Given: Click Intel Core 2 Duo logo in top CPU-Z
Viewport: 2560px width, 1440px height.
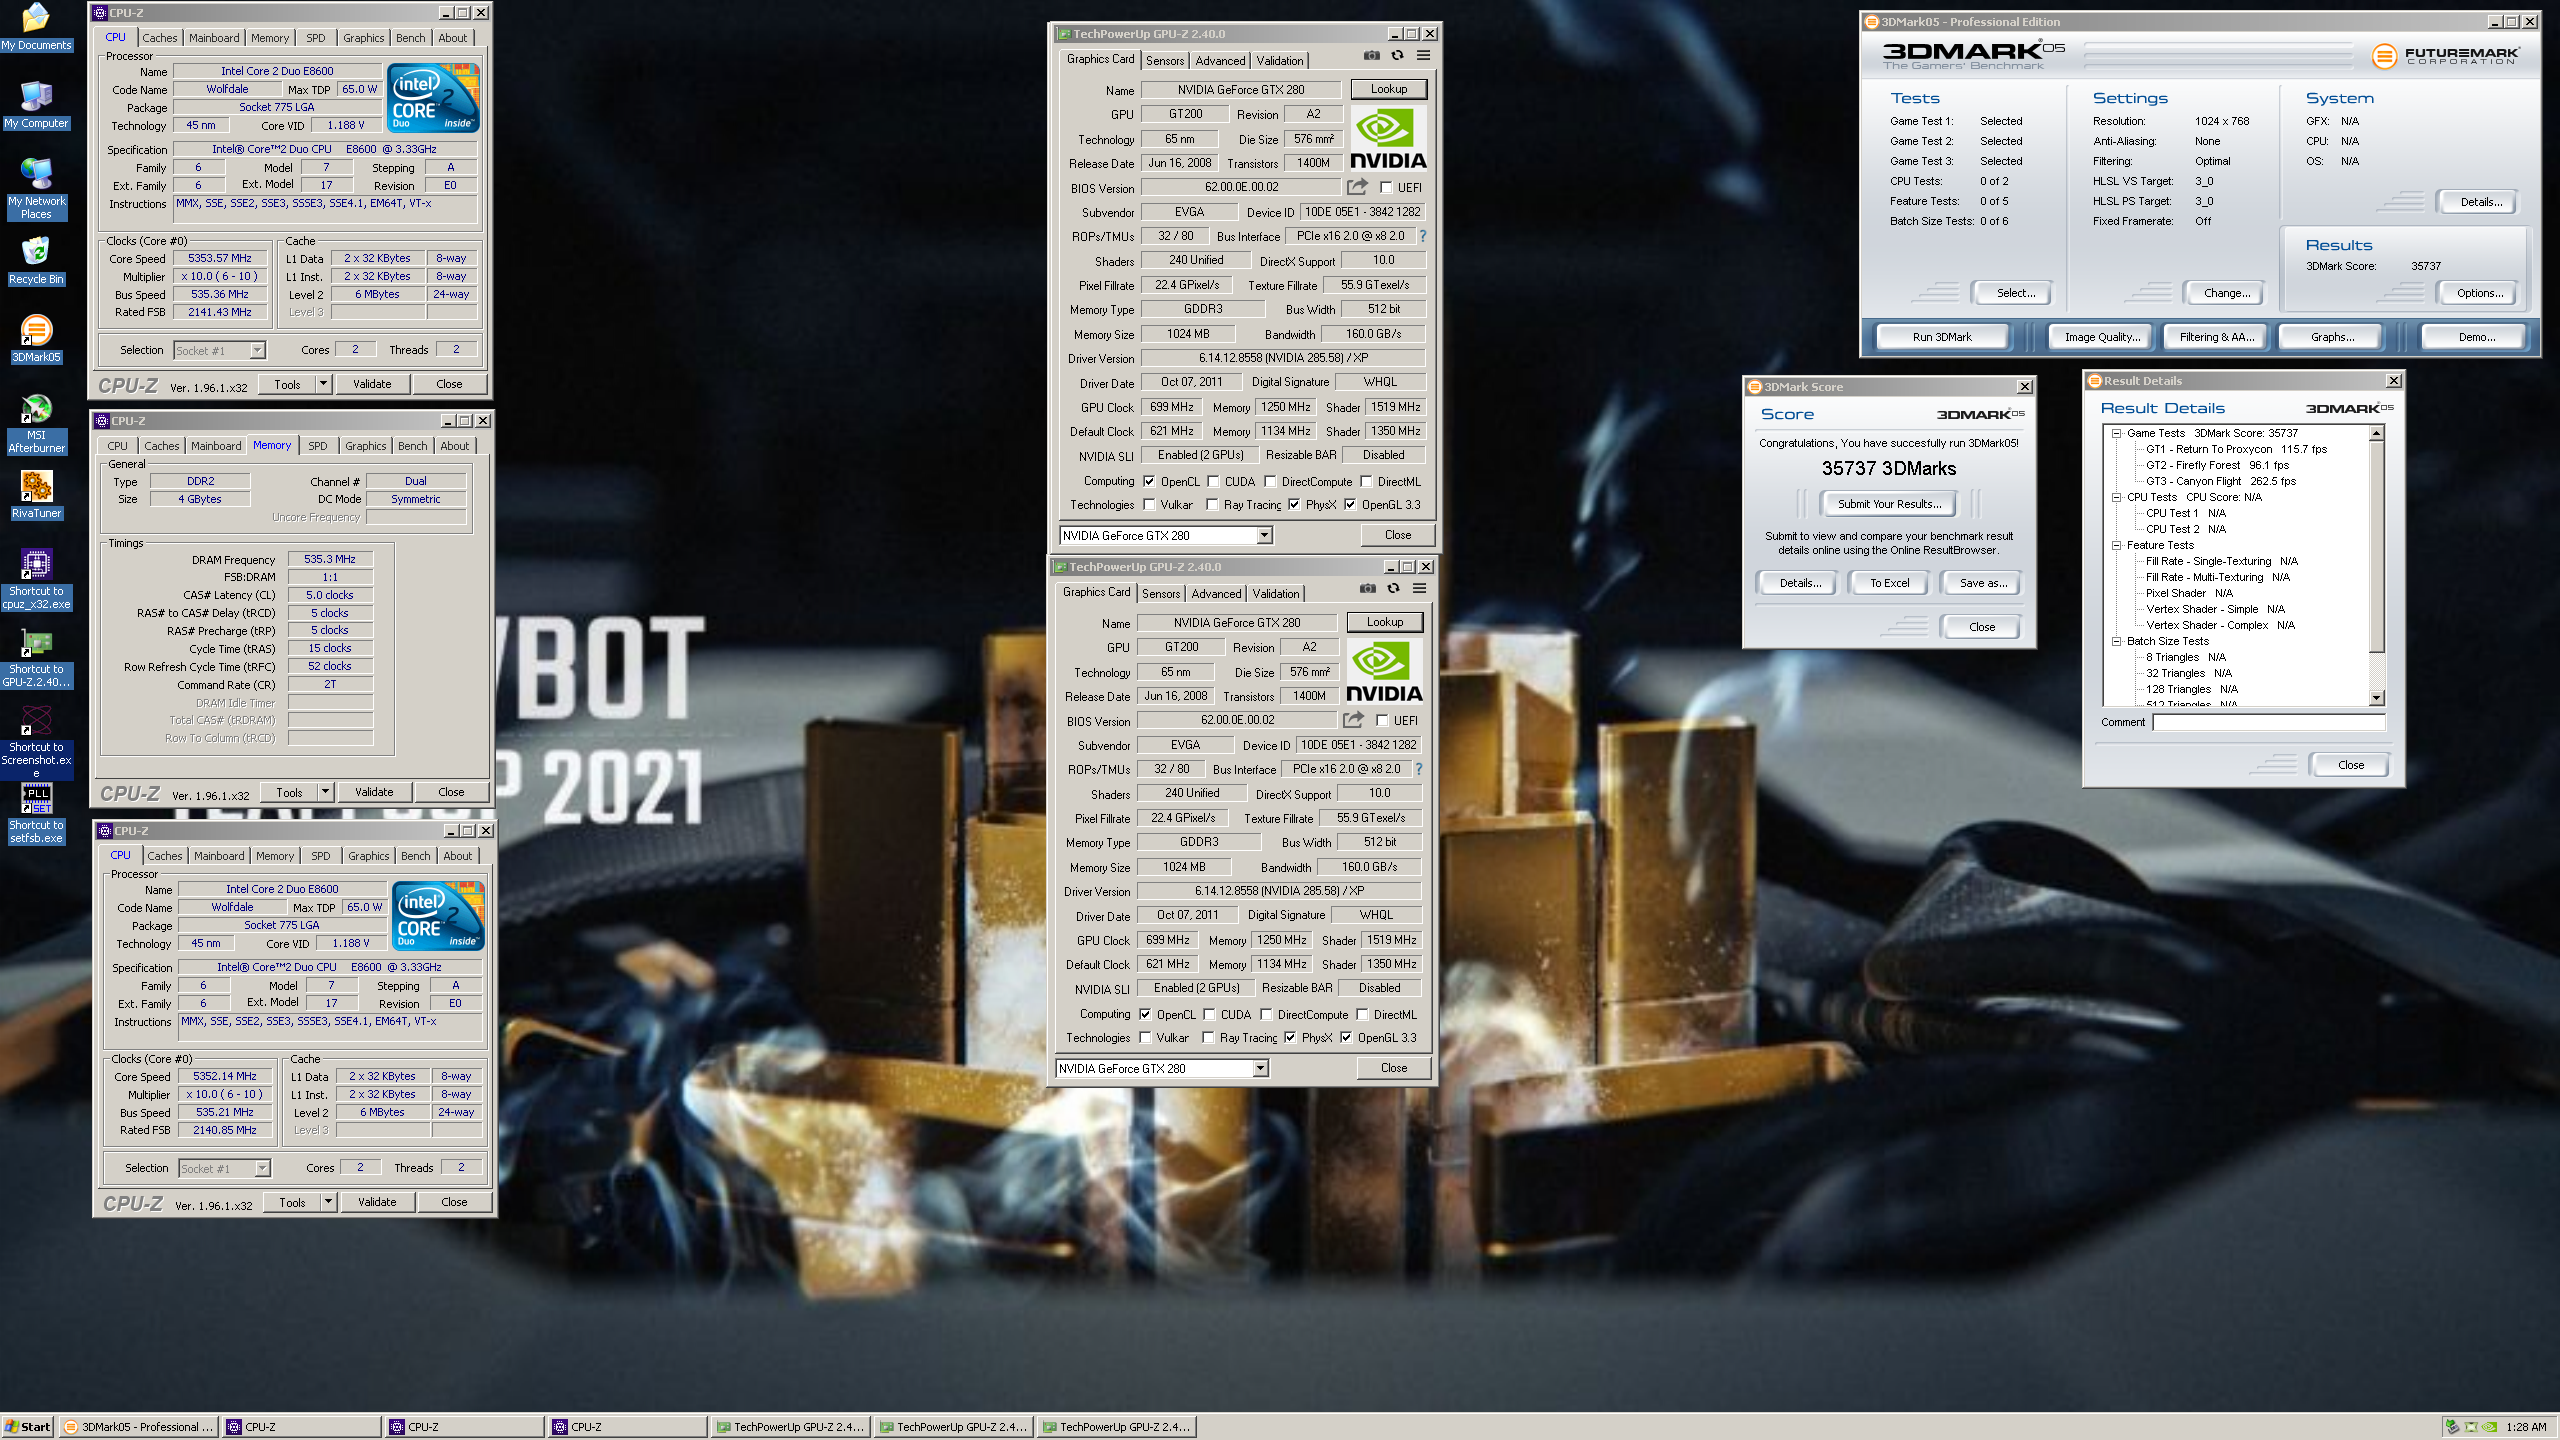Looking at the screenshot, I should coord(434,98).
